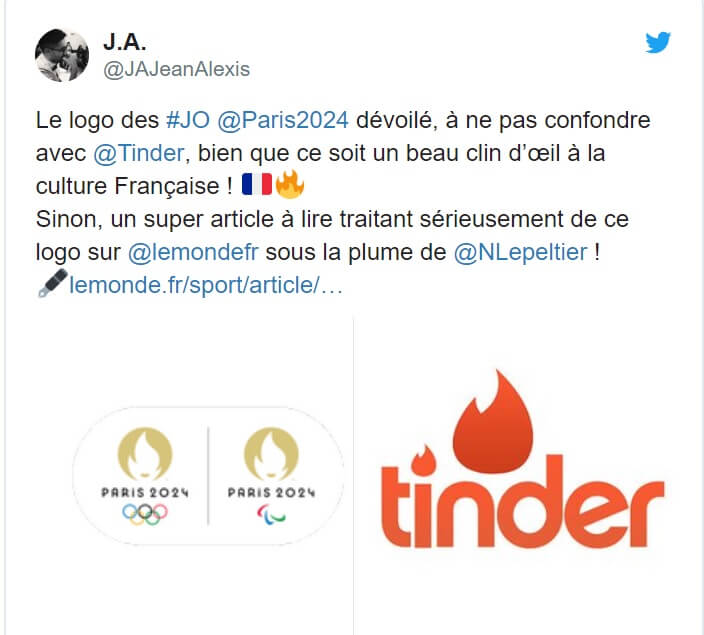
Task: Click the French flag emoji
Action: click(257, 185)
